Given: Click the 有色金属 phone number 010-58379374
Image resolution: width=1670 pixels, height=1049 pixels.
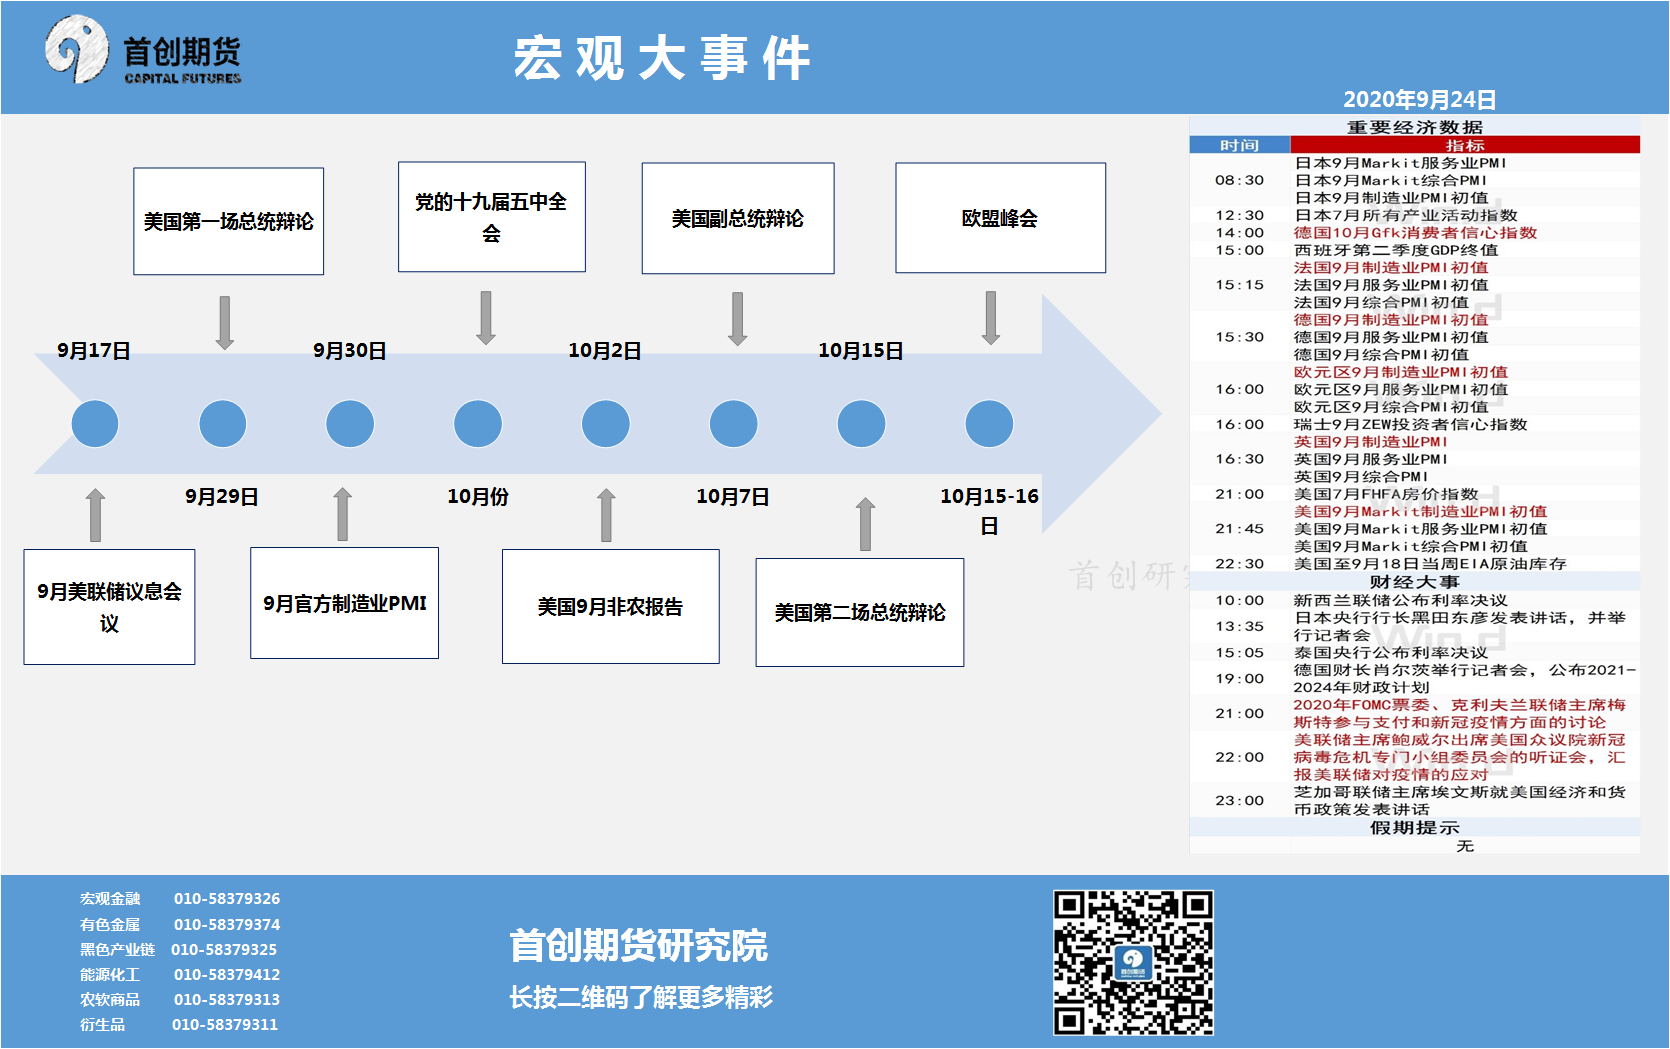Looking at the screenshot, I should click(x=227, y=925).
